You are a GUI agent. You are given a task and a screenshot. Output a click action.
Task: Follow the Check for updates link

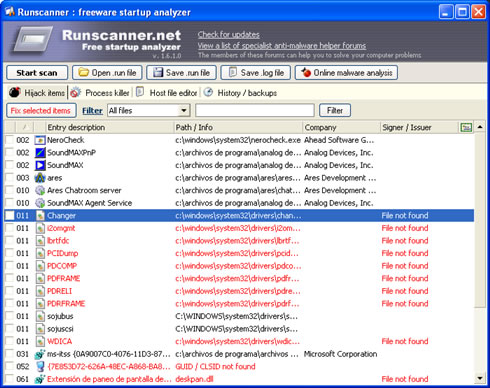coord(229,34)
